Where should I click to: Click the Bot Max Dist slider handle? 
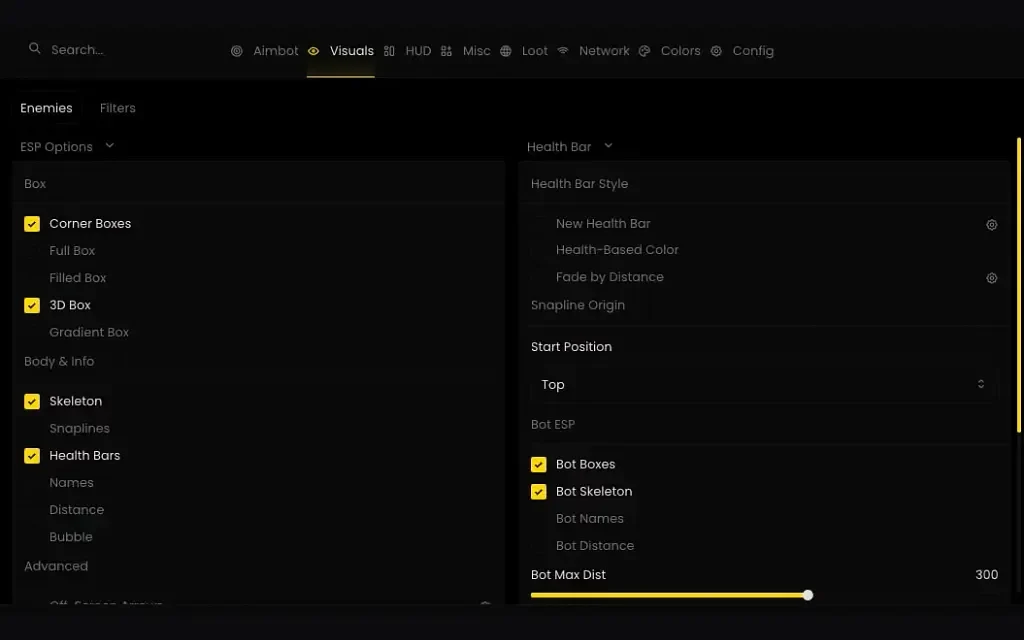(808, 595)
